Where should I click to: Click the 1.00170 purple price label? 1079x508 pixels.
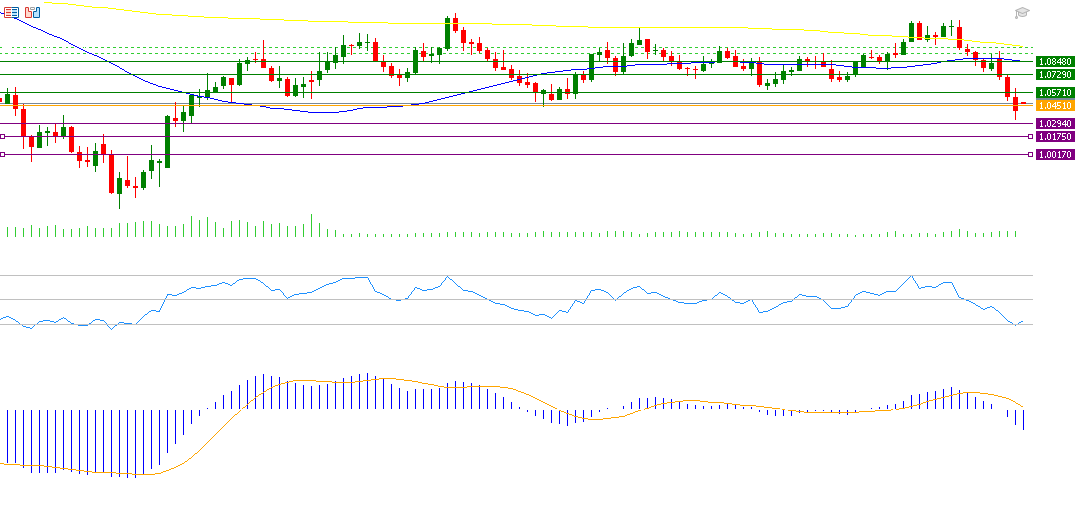click(1055, 154)
